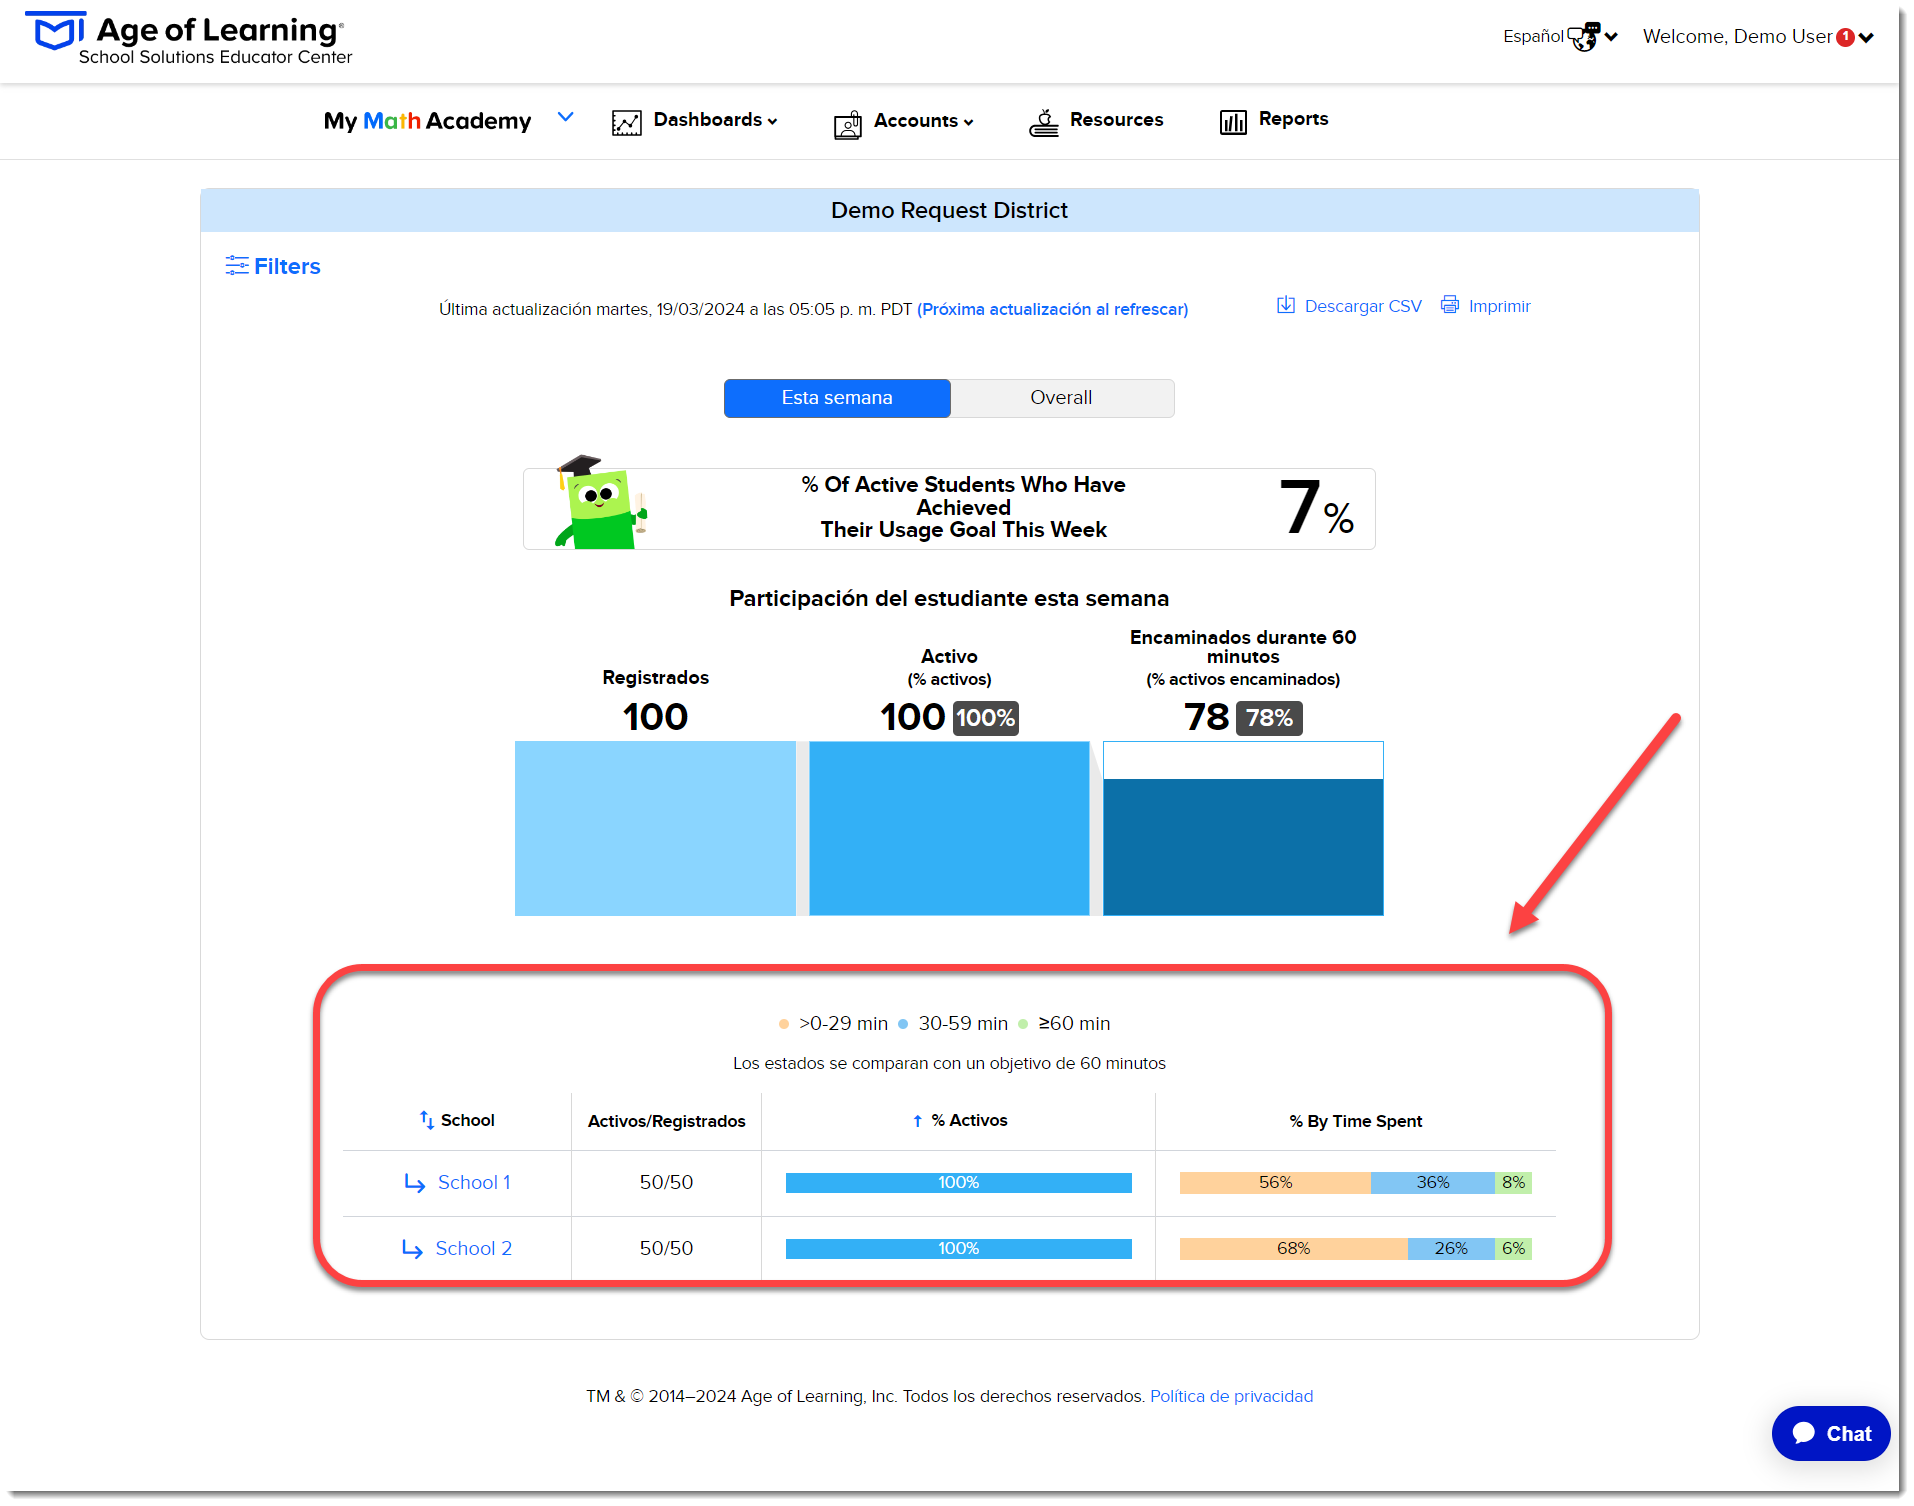Click the Registrados light blue bar

(x=655, y=828)
